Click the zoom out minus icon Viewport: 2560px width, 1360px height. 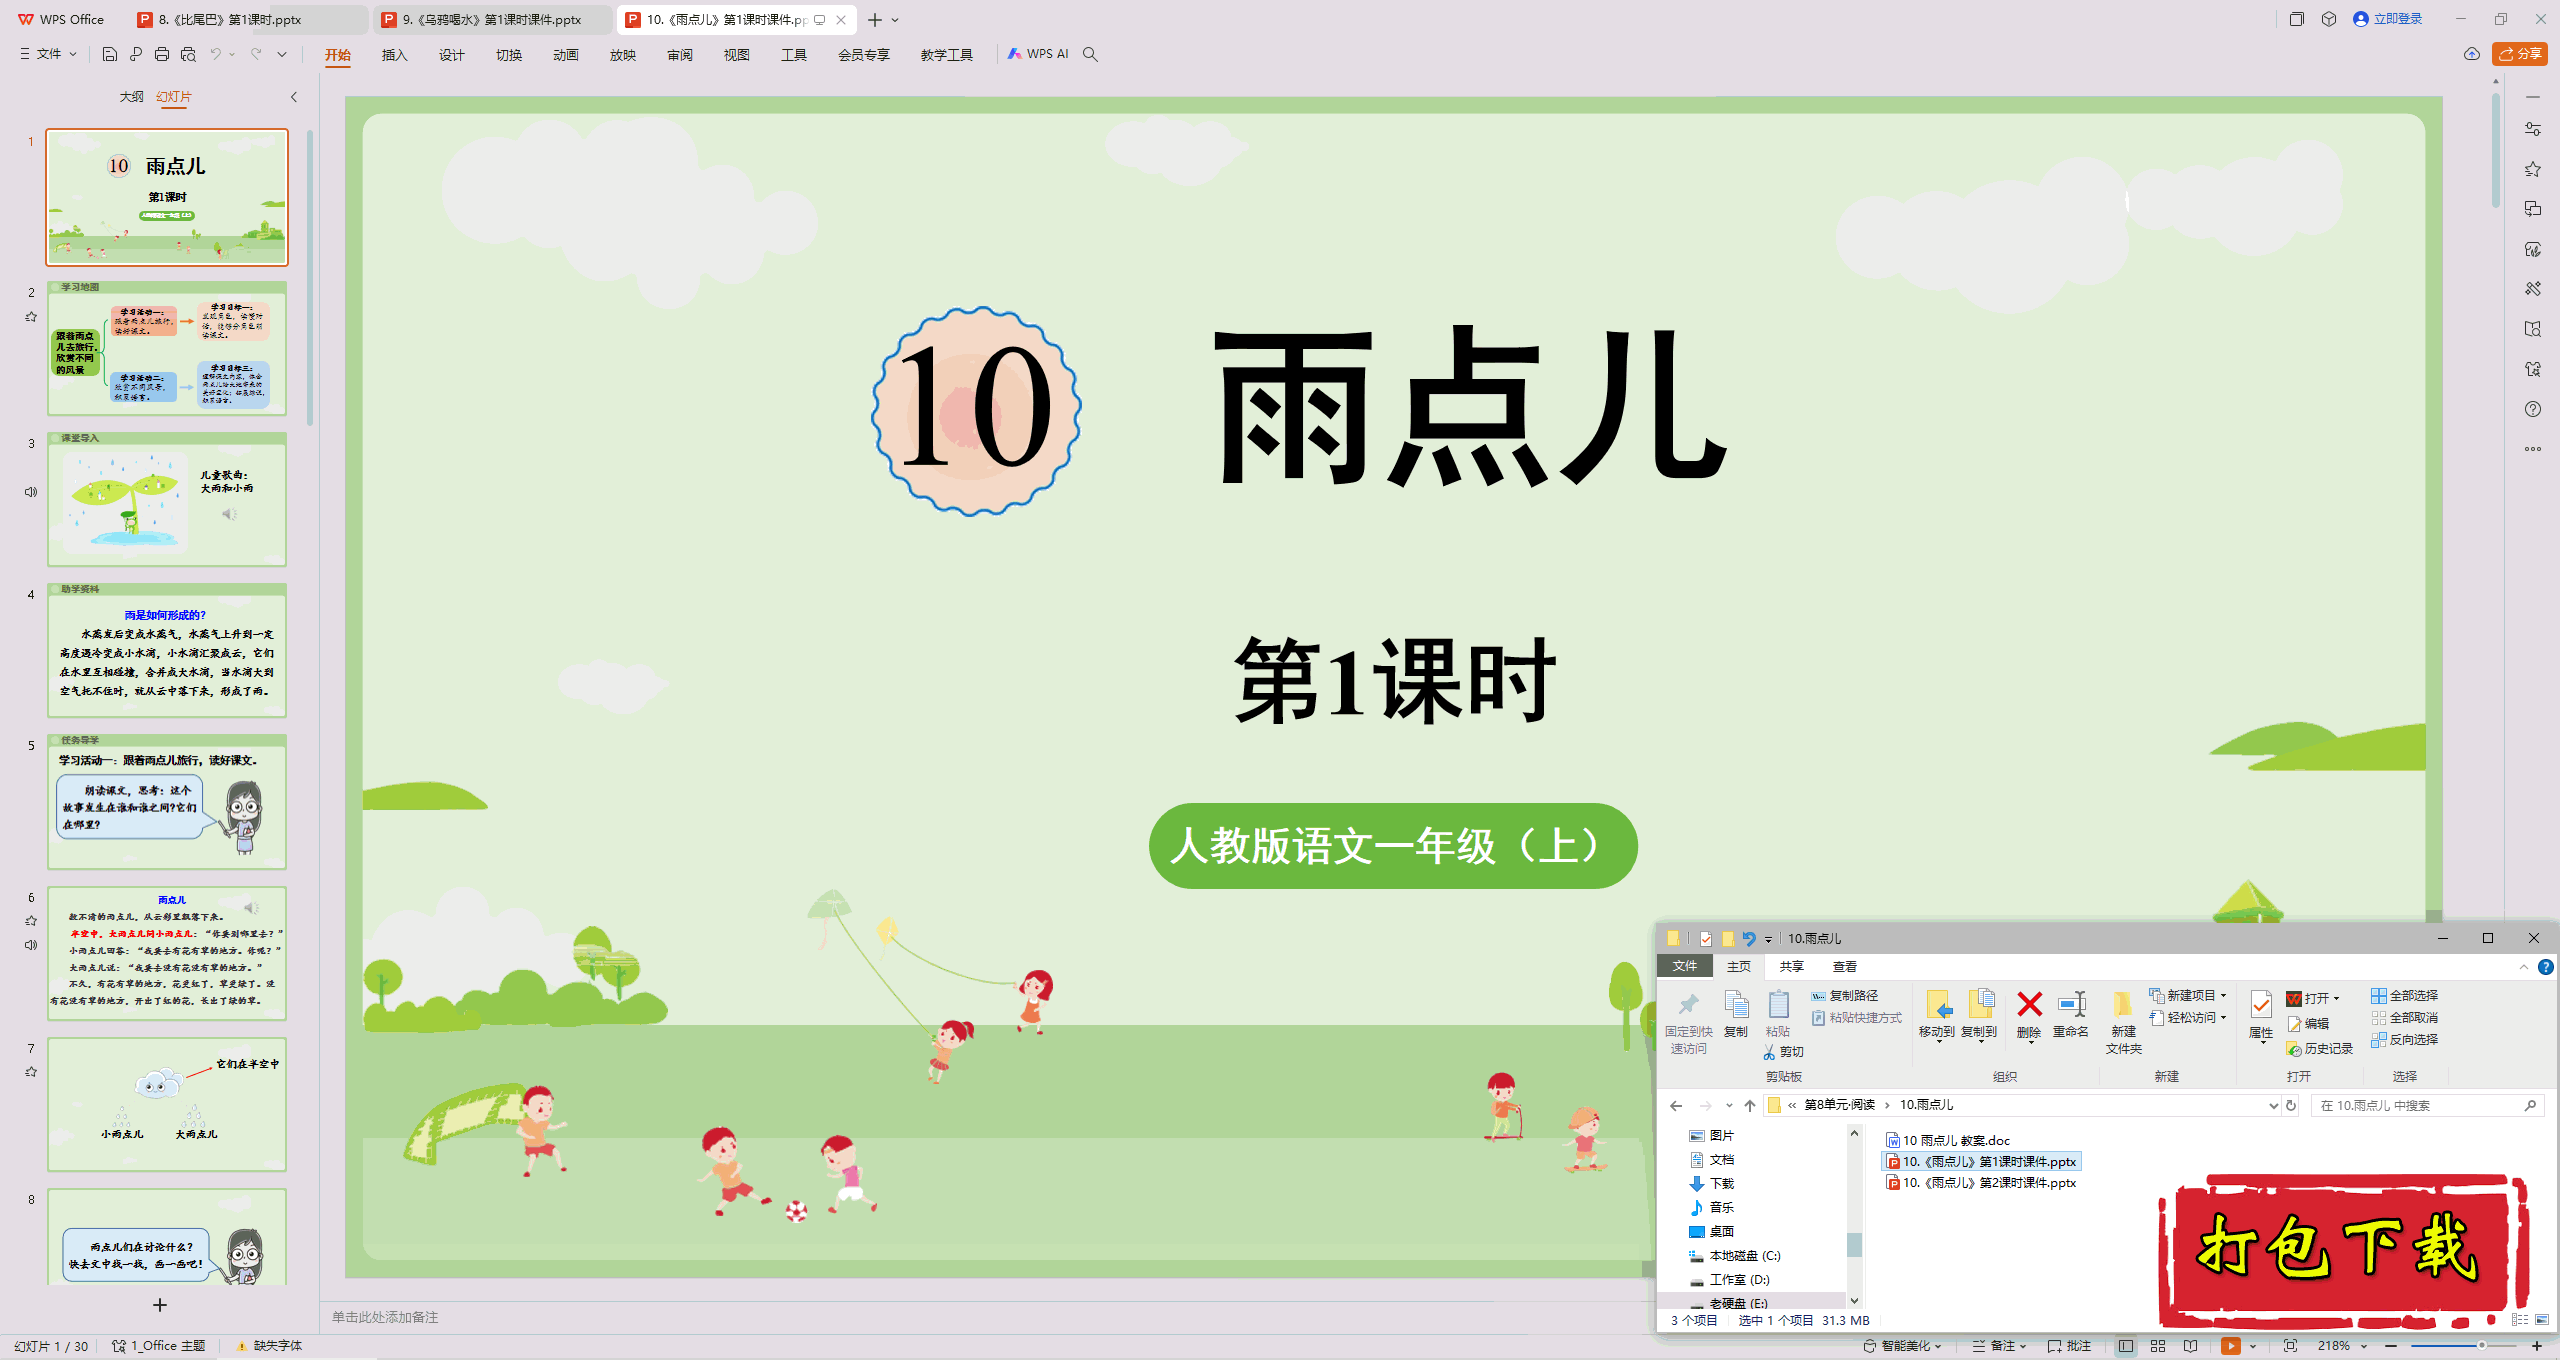(2391, 1346)
